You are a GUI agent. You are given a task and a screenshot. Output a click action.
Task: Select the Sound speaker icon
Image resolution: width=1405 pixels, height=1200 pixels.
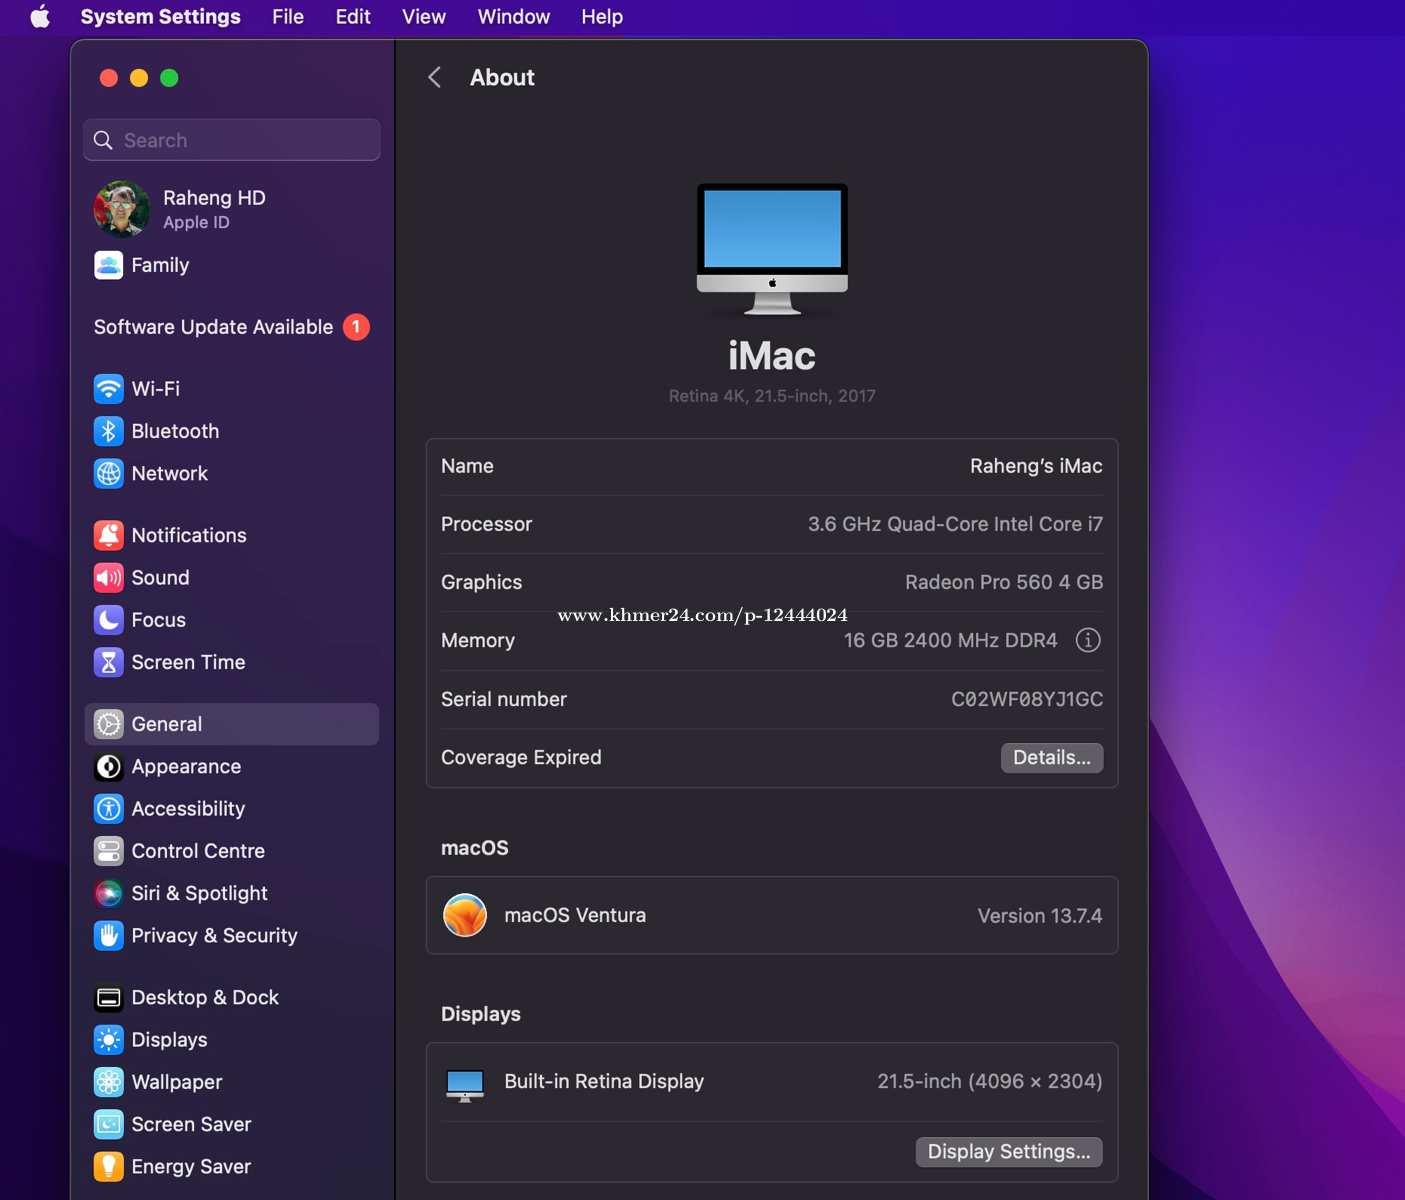point(108,577)
